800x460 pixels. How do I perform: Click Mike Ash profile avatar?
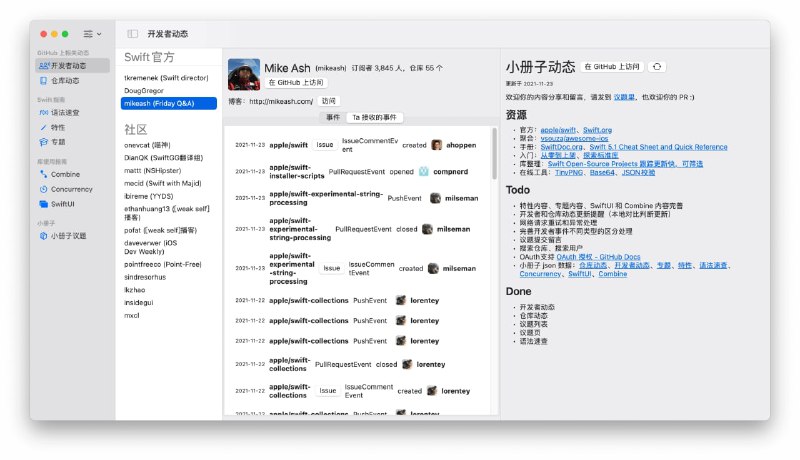tap(243, 74)
